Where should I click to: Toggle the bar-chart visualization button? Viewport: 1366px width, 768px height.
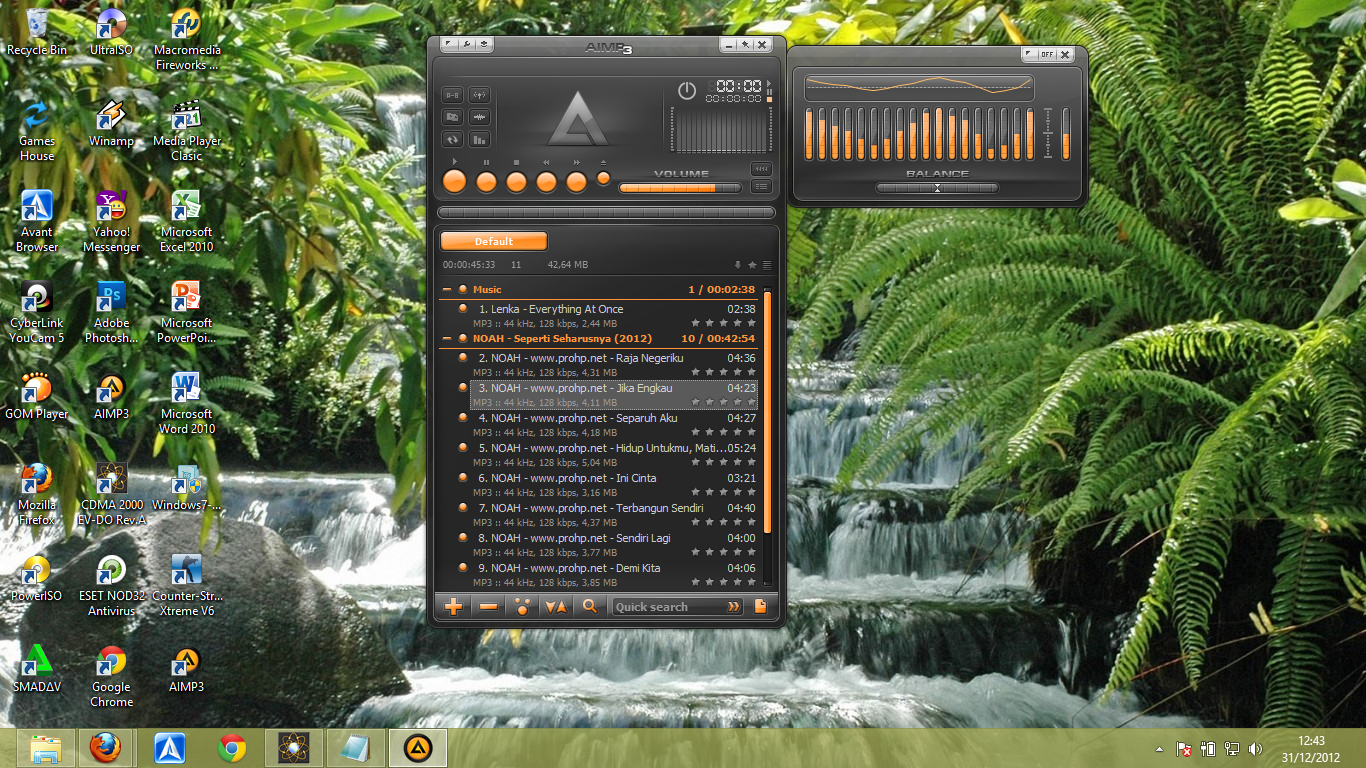coord(479,140)
